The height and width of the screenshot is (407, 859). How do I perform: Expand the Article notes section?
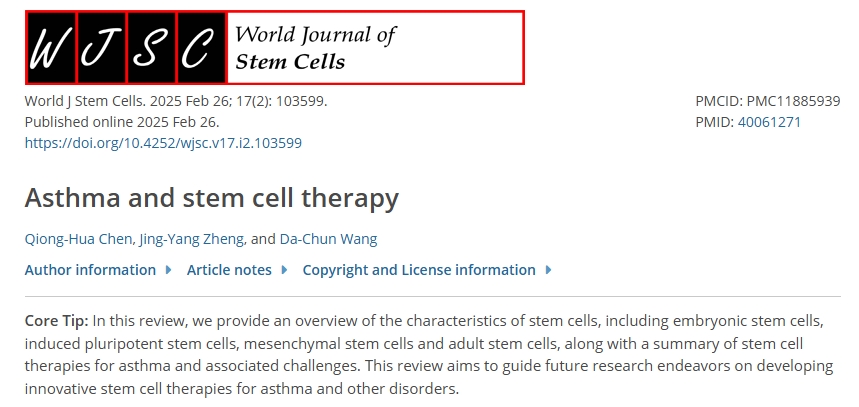(x=229, y=270)
